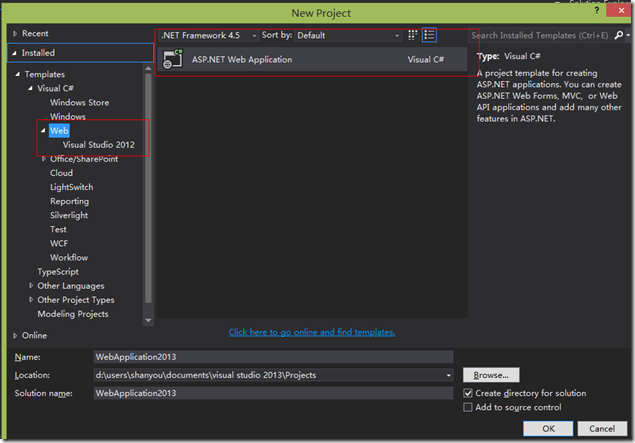
Task: Open the .NET Framework 4.5 dropdown
Action: click(208, 35)
